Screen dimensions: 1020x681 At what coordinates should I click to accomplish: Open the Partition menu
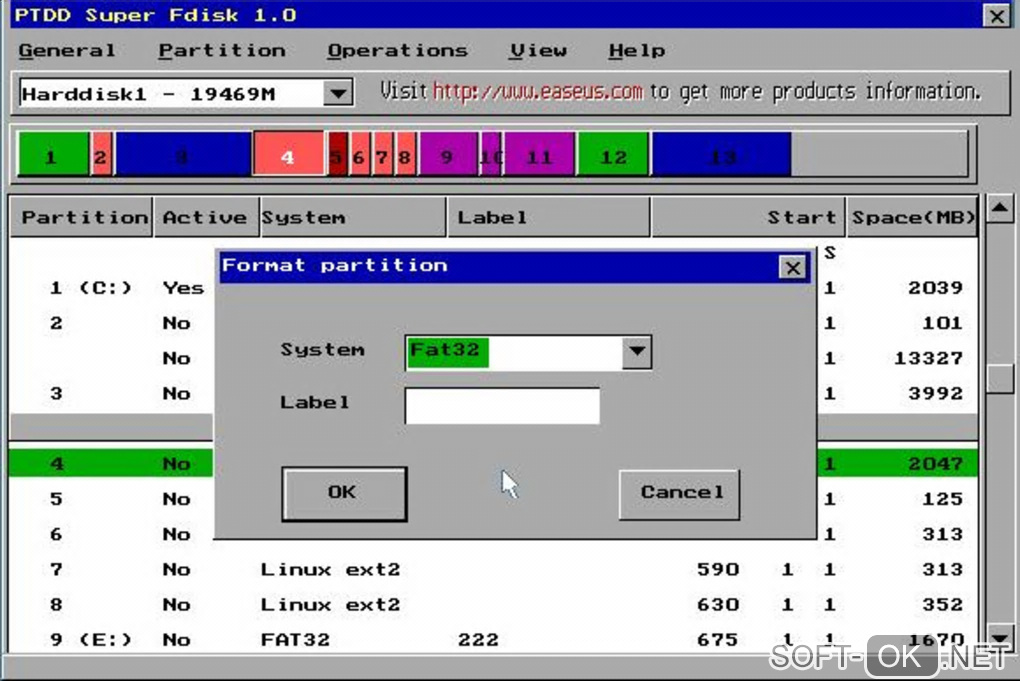(x=222, y=51)
